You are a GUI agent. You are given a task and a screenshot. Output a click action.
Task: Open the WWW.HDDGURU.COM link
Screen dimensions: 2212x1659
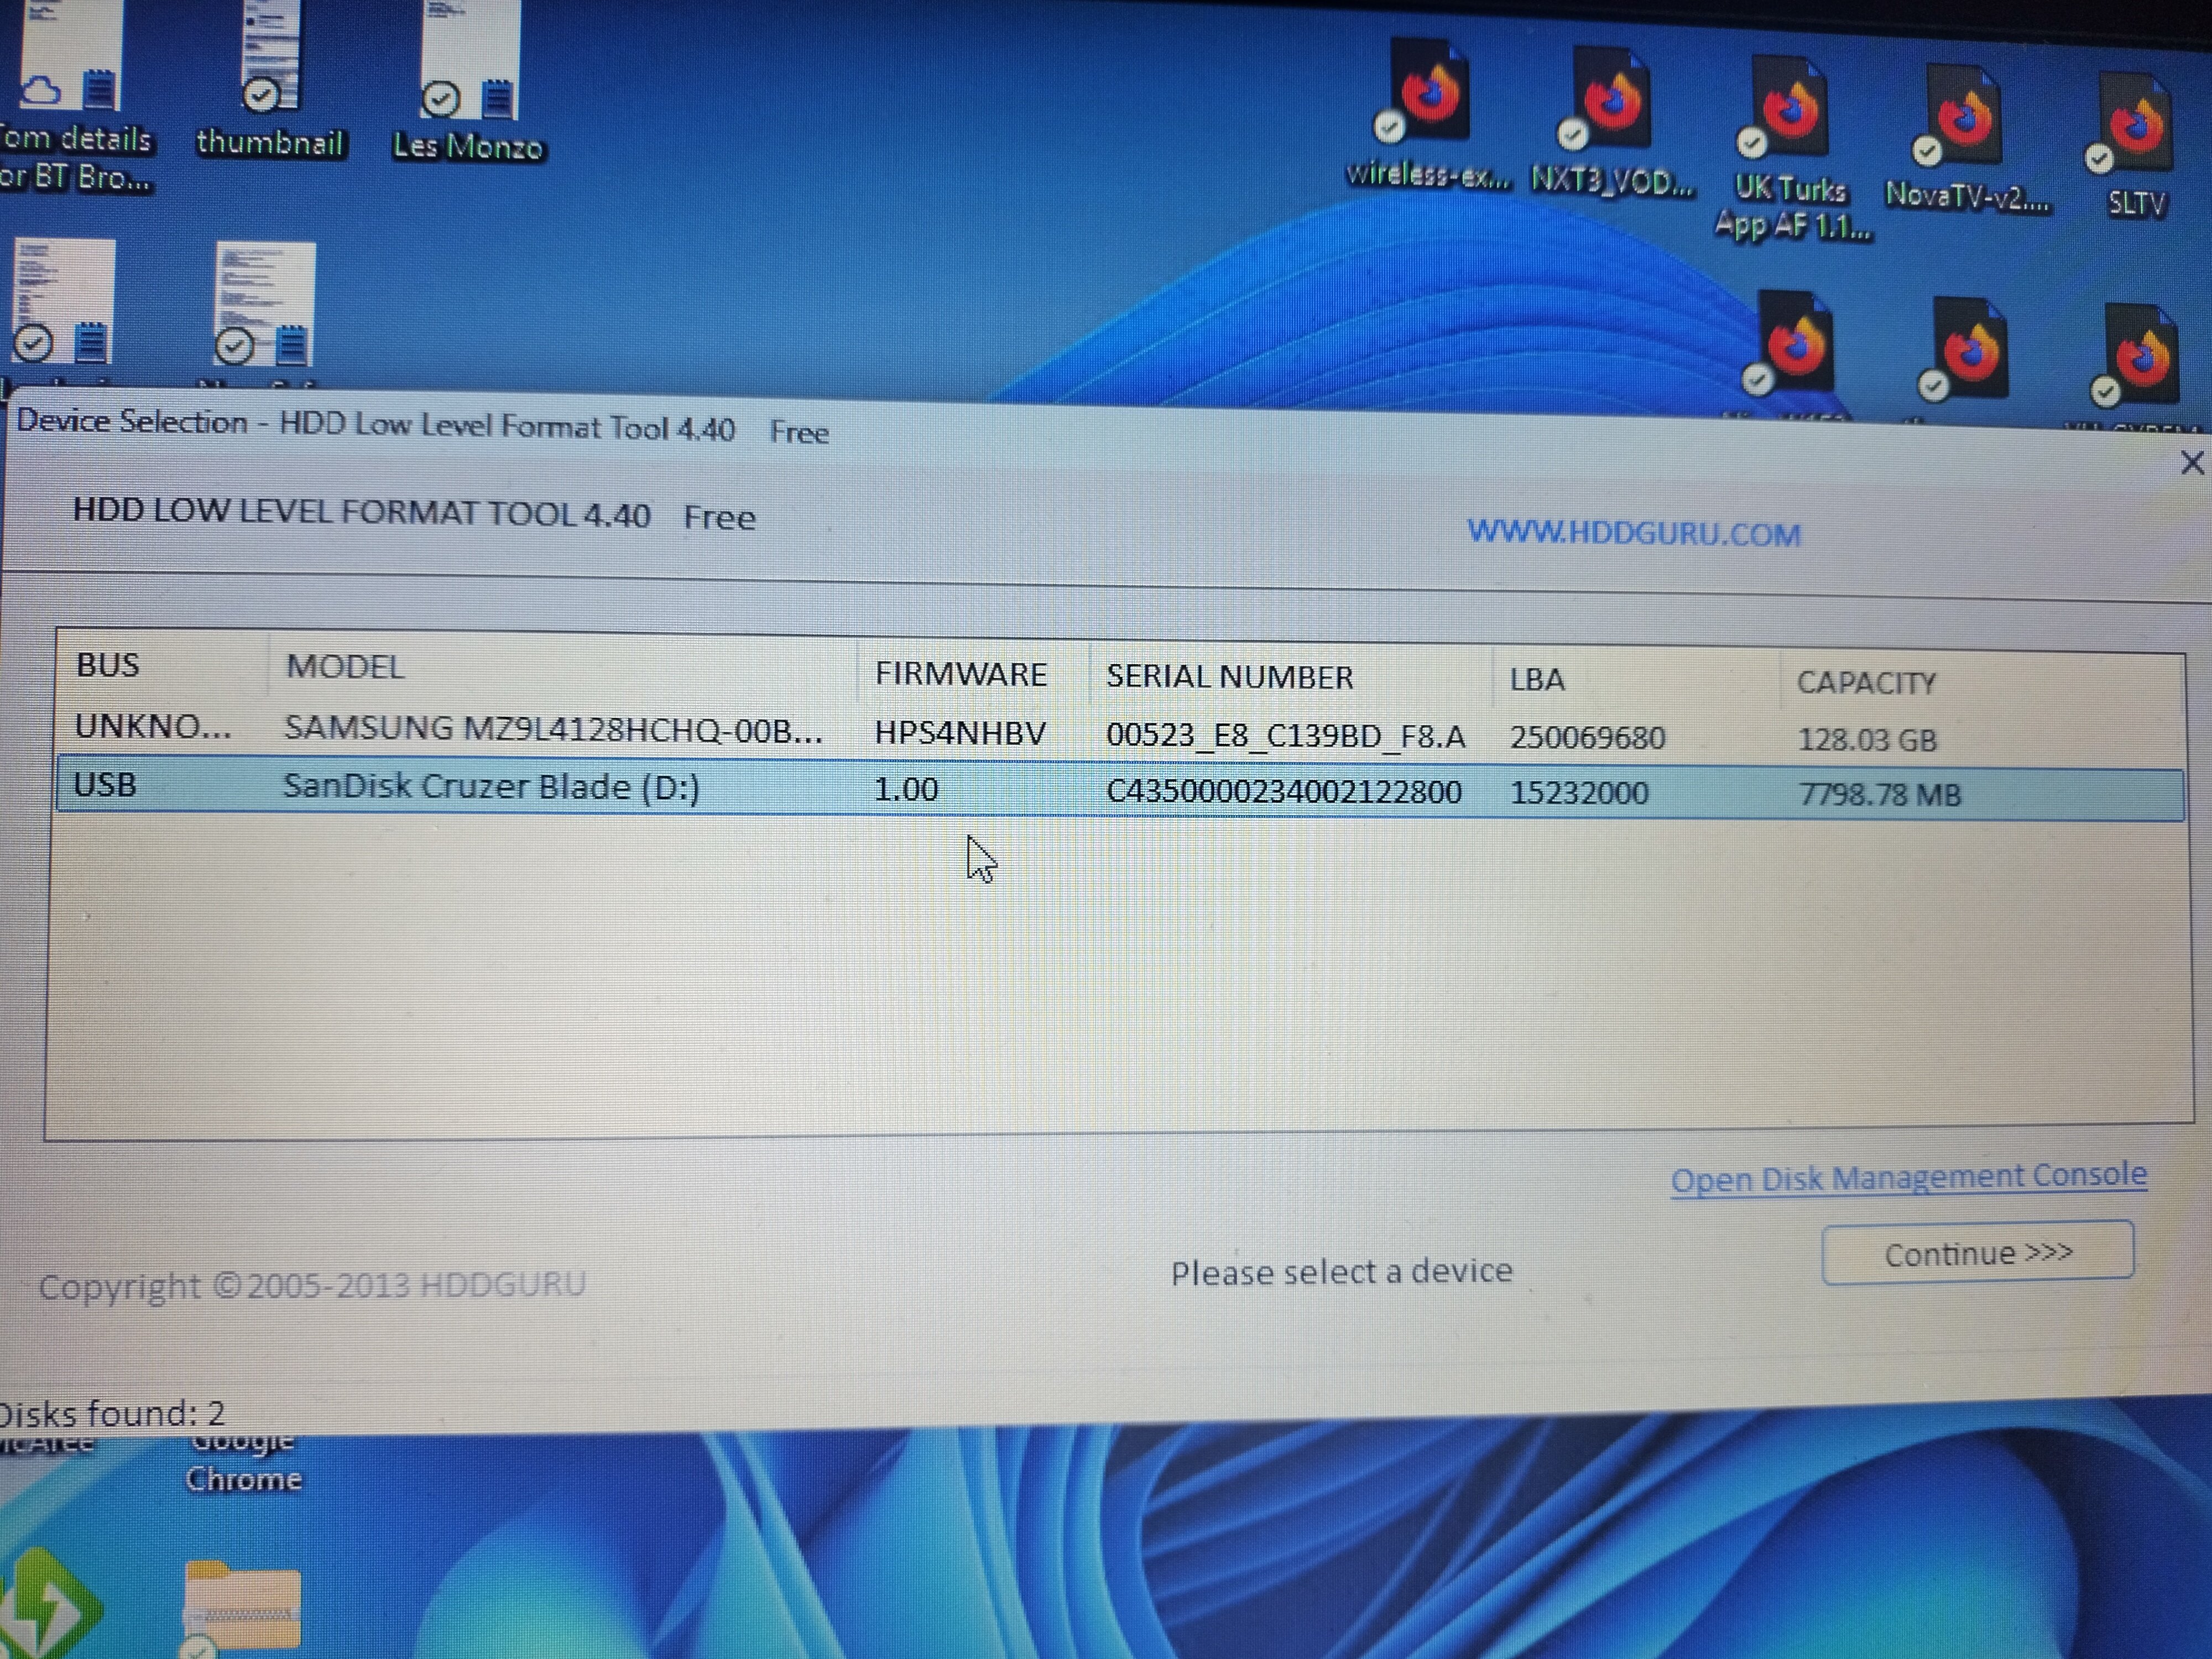(1634, 532)
